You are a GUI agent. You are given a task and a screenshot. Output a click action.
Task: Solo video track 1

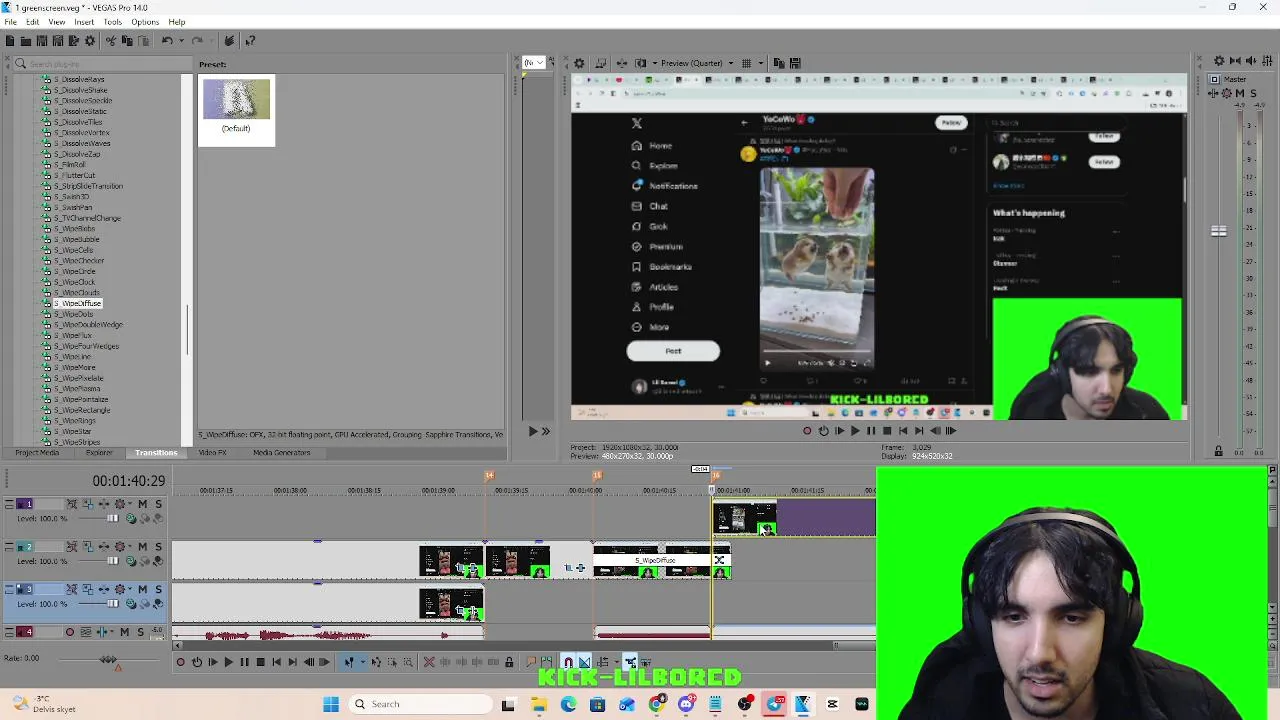(158, 504)
